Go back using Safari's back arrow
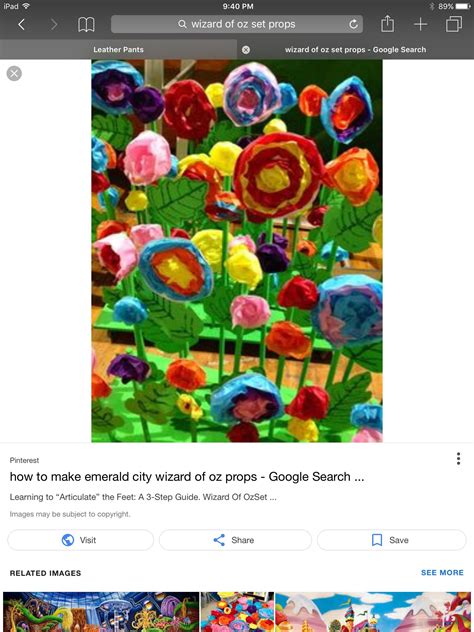Viewport: 474px width, 632px height. coord(22,25)
